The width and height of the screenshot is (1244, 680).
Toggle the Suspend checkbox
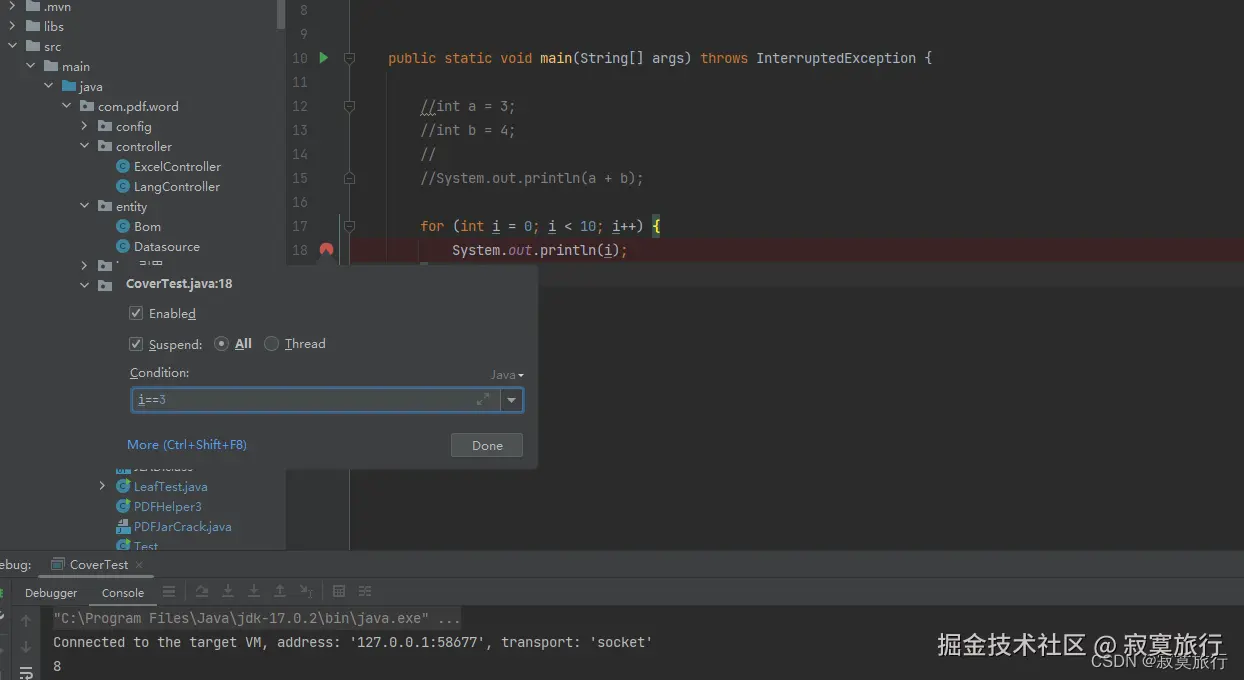tap(136, 344)
